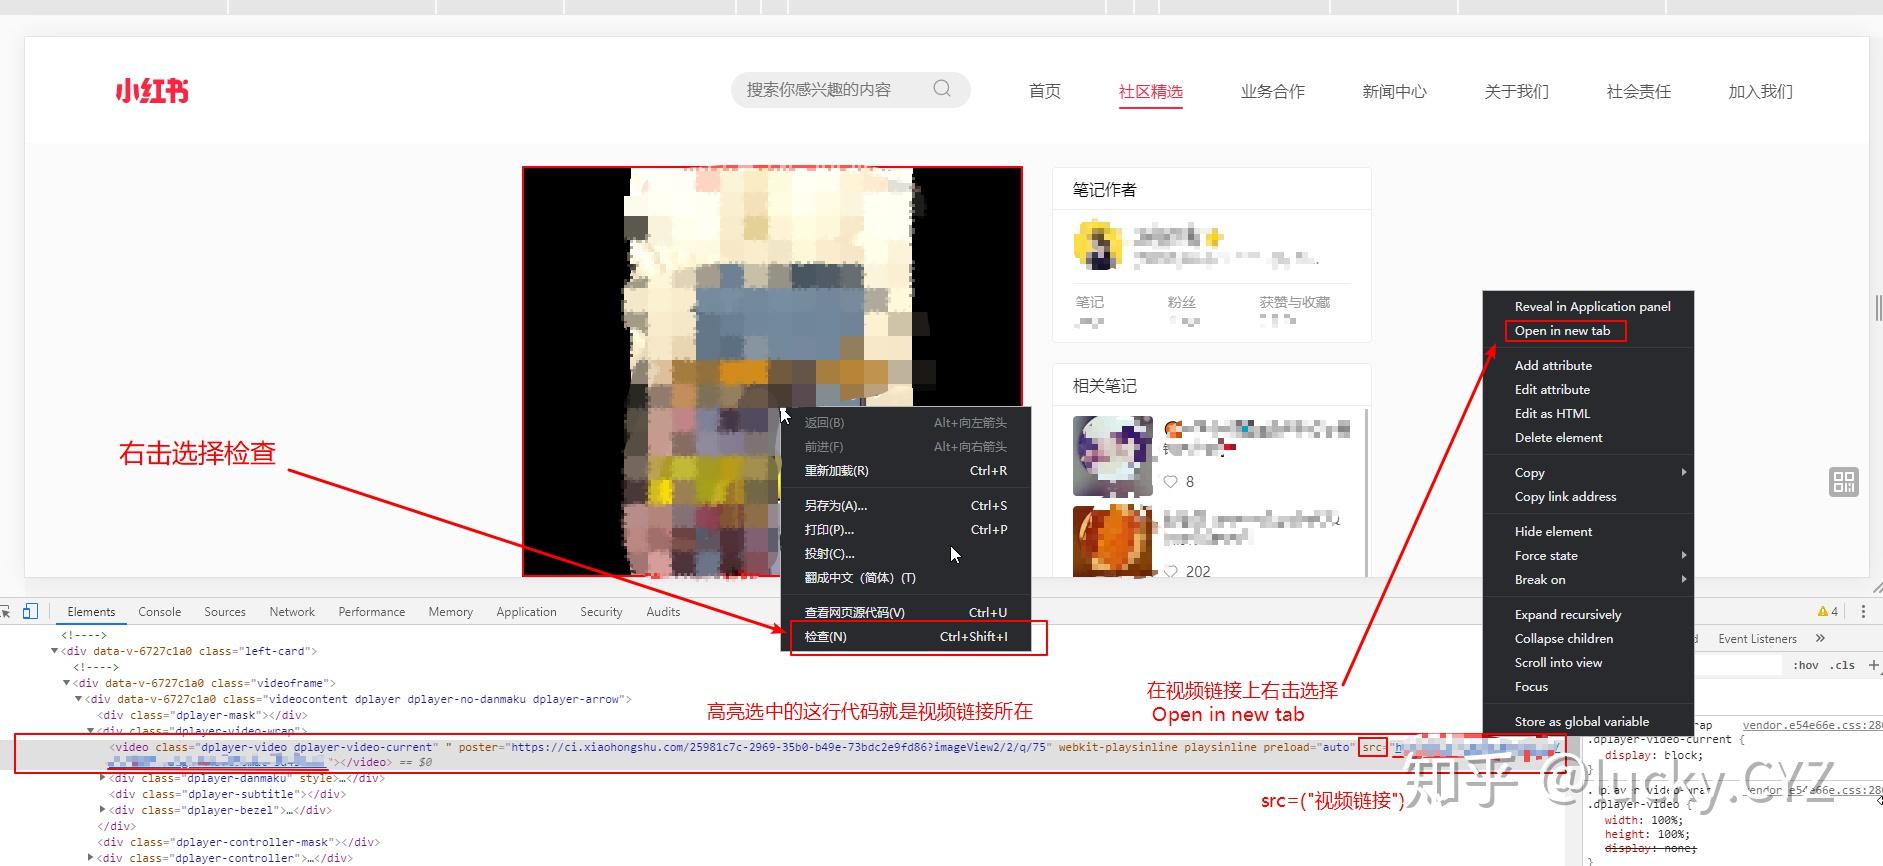Switch to the Memory tab
Screen dimensions: 1883x866
tap(451, 612)
